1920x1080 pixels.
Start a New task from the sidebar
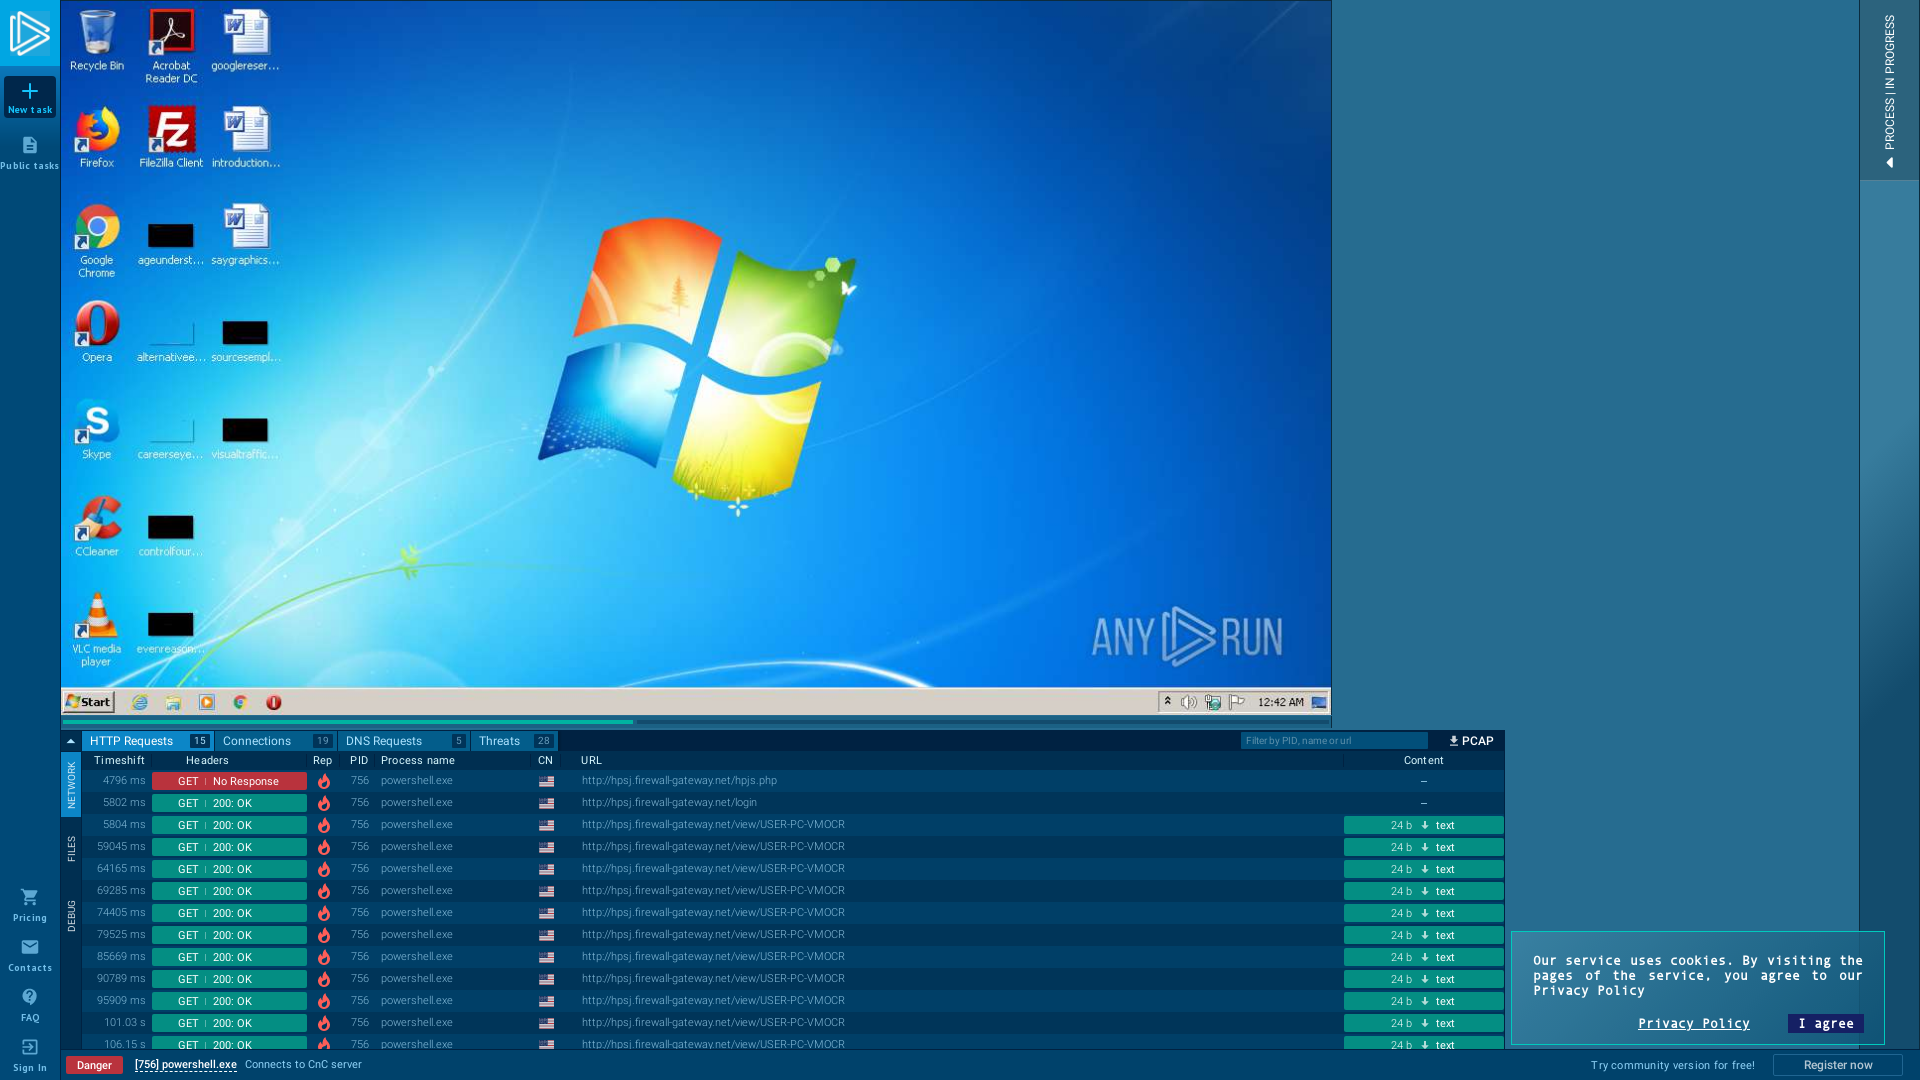tap(30, 97)
